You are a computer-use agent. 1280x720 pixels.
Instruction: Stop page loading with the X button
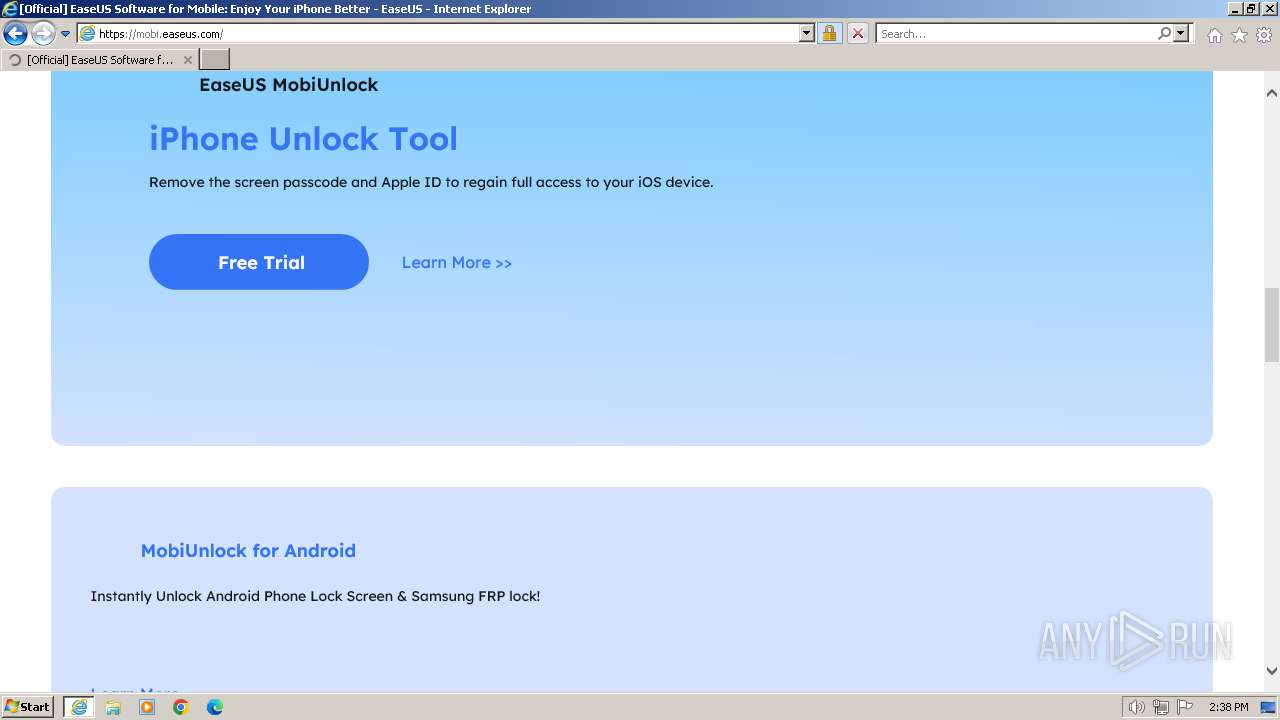pos(857,34)
